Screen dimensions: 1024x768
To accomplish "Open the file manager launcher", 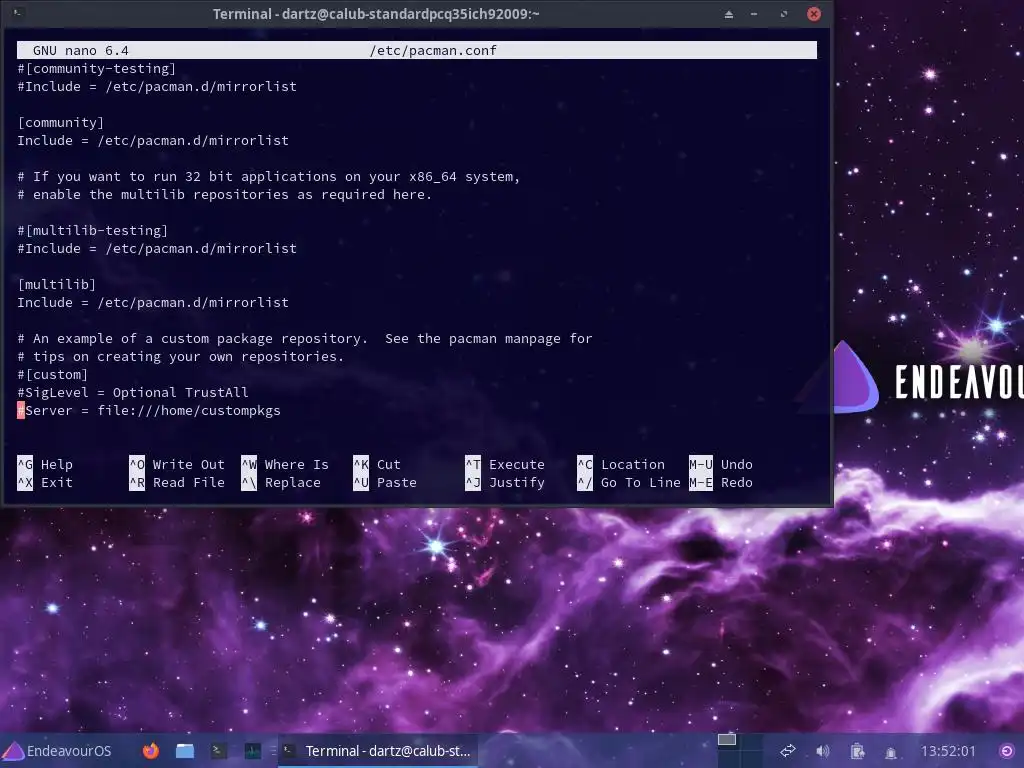I will (x=185, y=751).
